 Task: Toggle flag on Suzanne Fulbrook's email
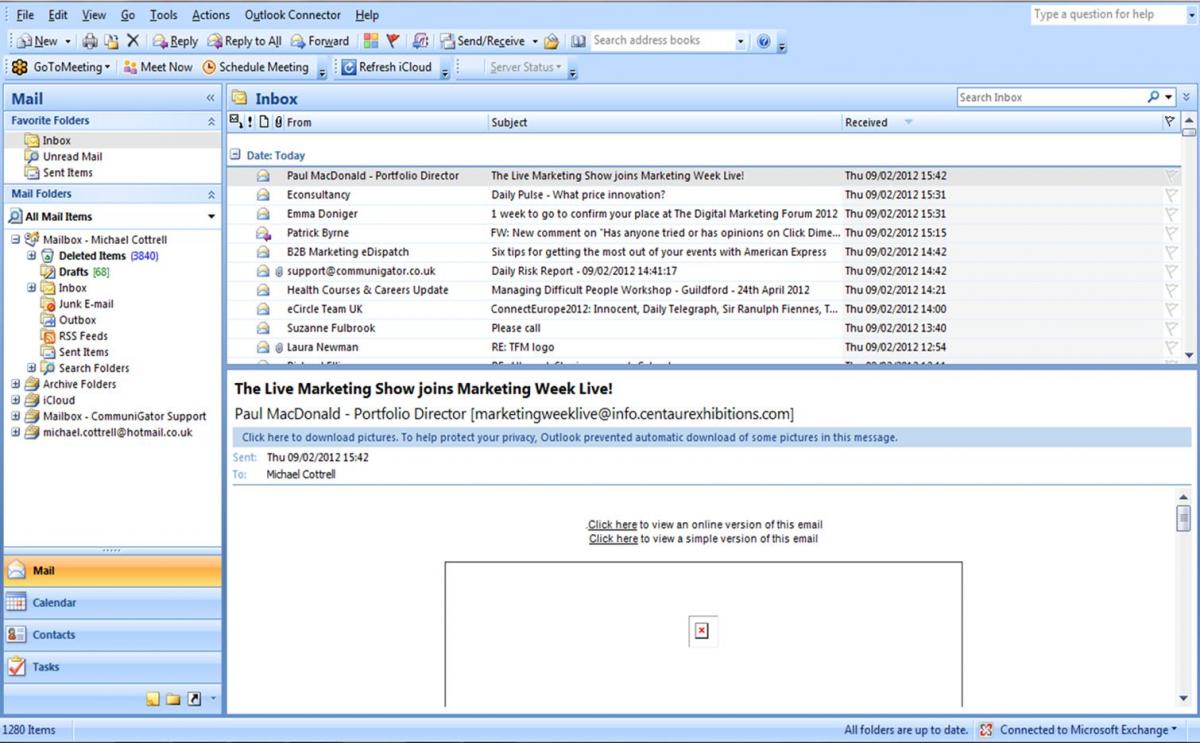[1171, 328]
